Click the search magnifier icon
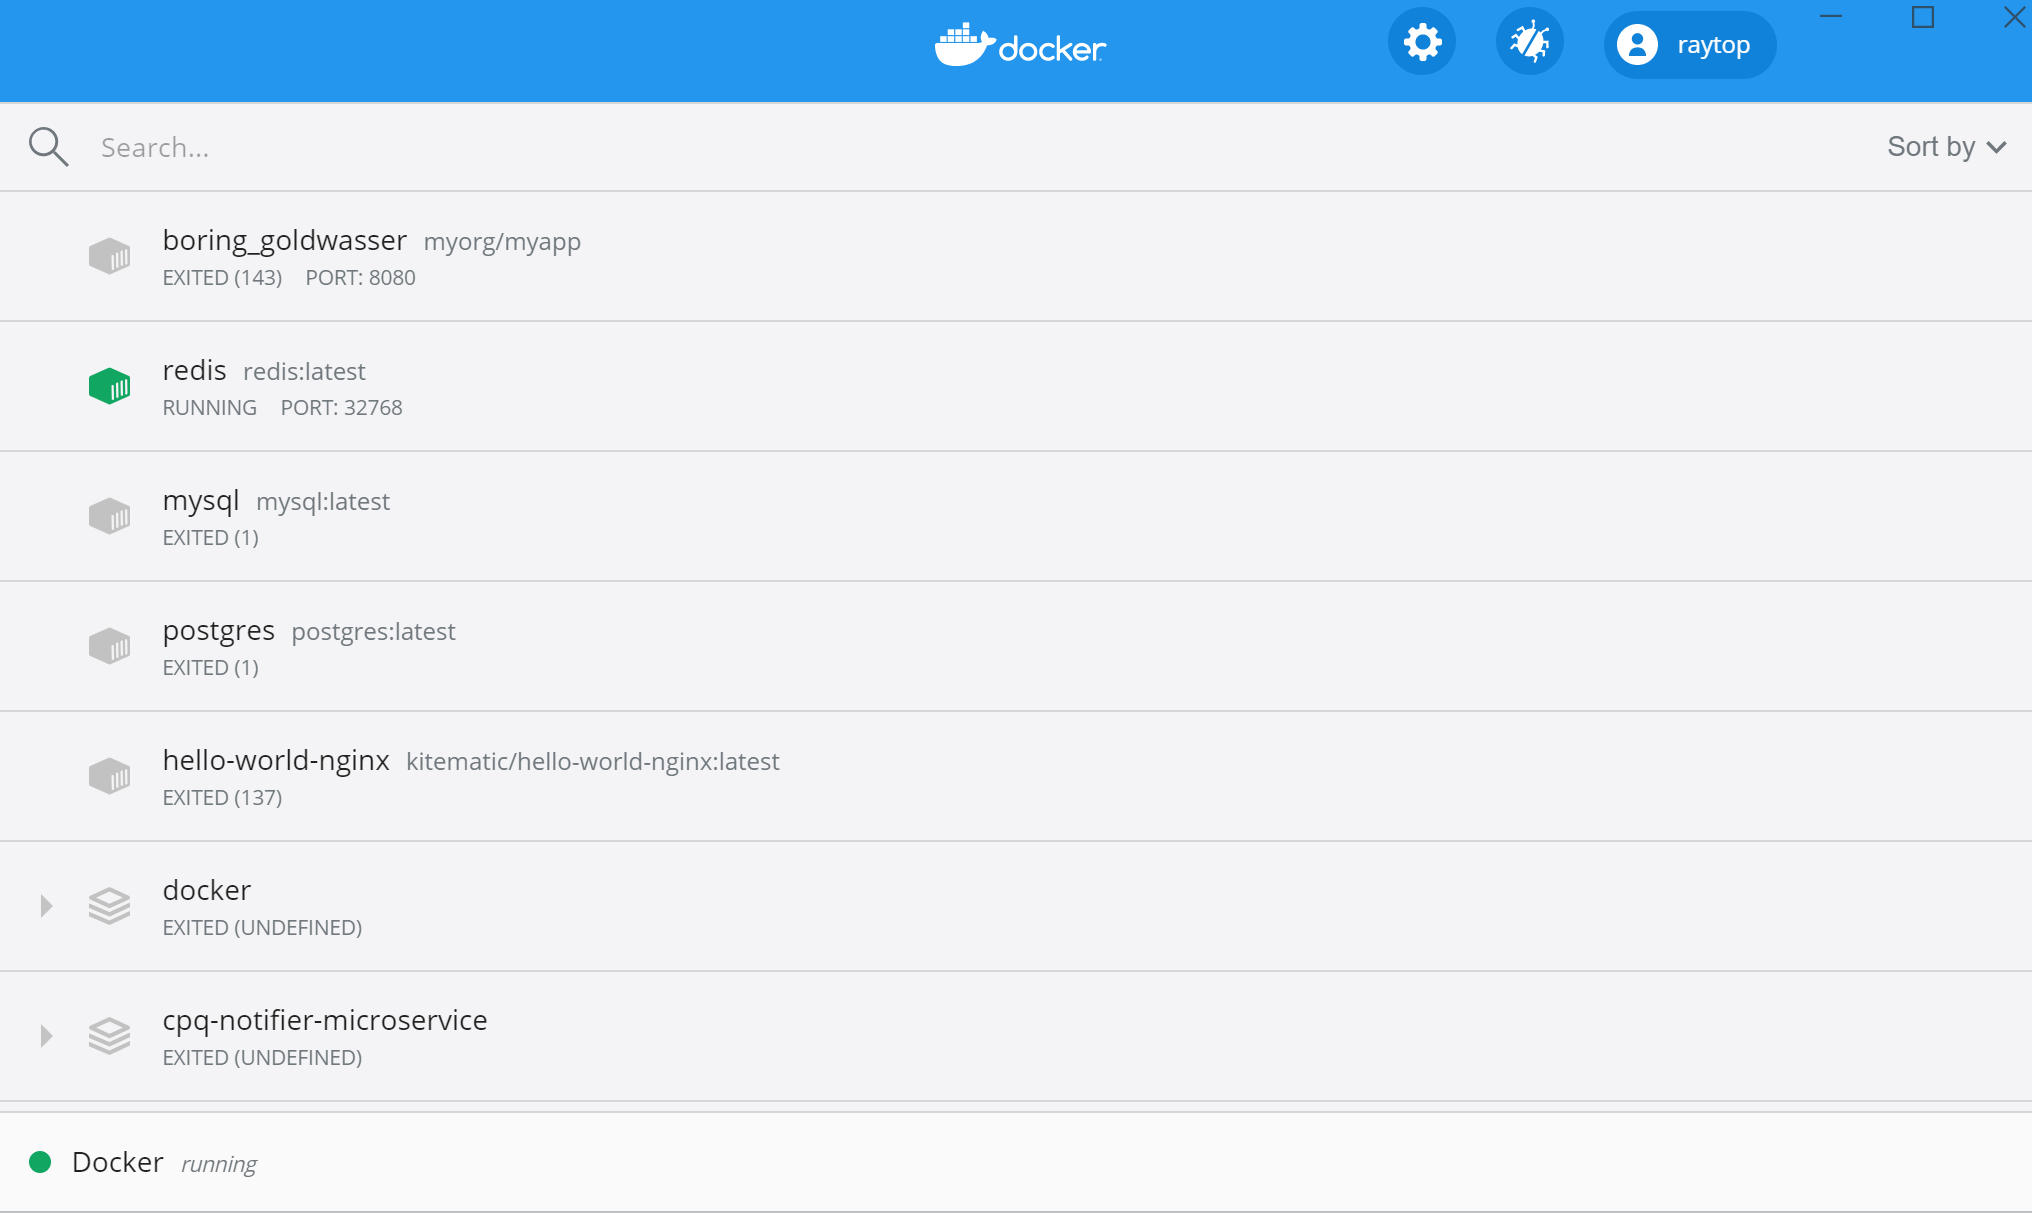This screenshot has width=2032, height=1213. click(x=49, y=146)
